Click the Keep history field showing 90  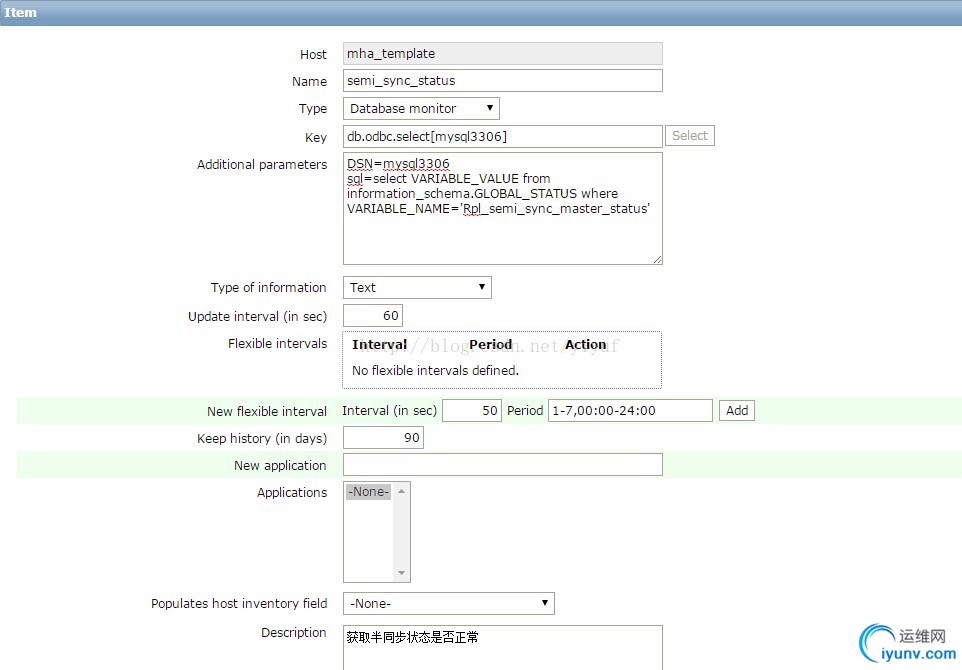coord(383,437)
